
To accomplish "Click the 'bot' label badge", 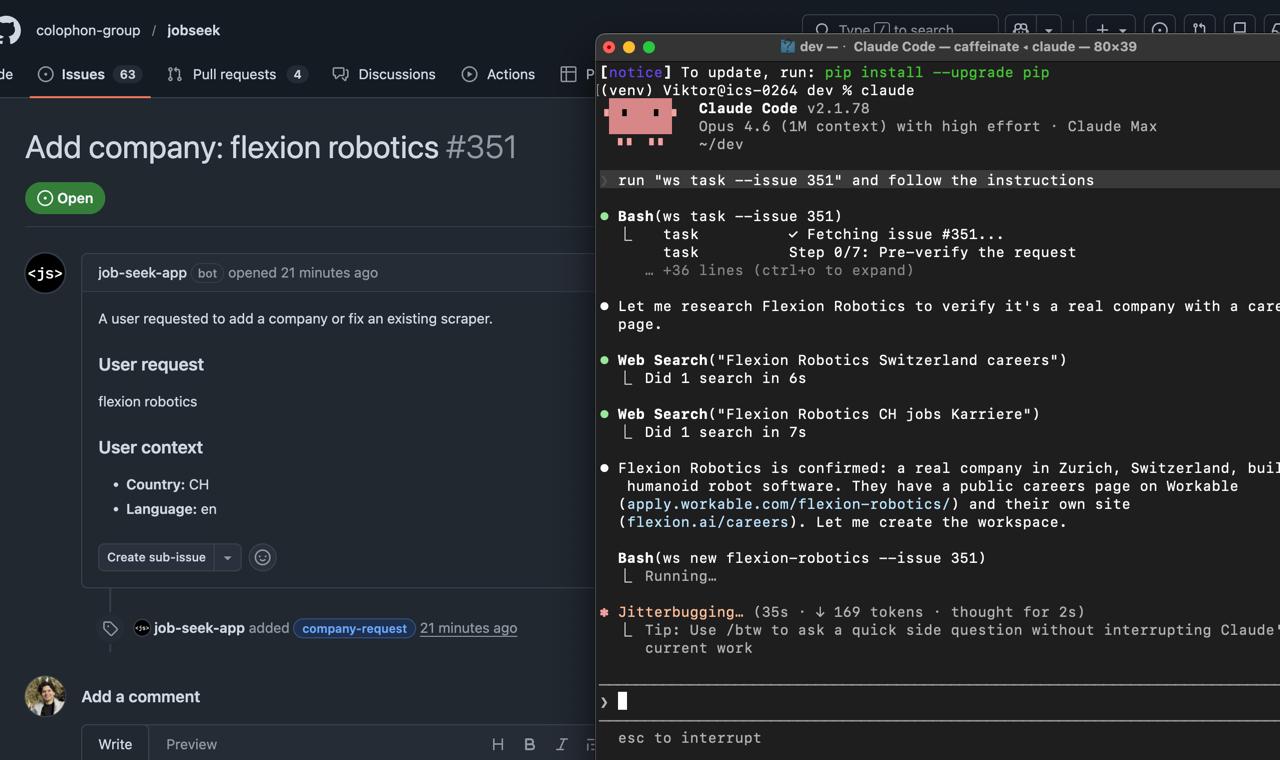I will coord(207,273).
